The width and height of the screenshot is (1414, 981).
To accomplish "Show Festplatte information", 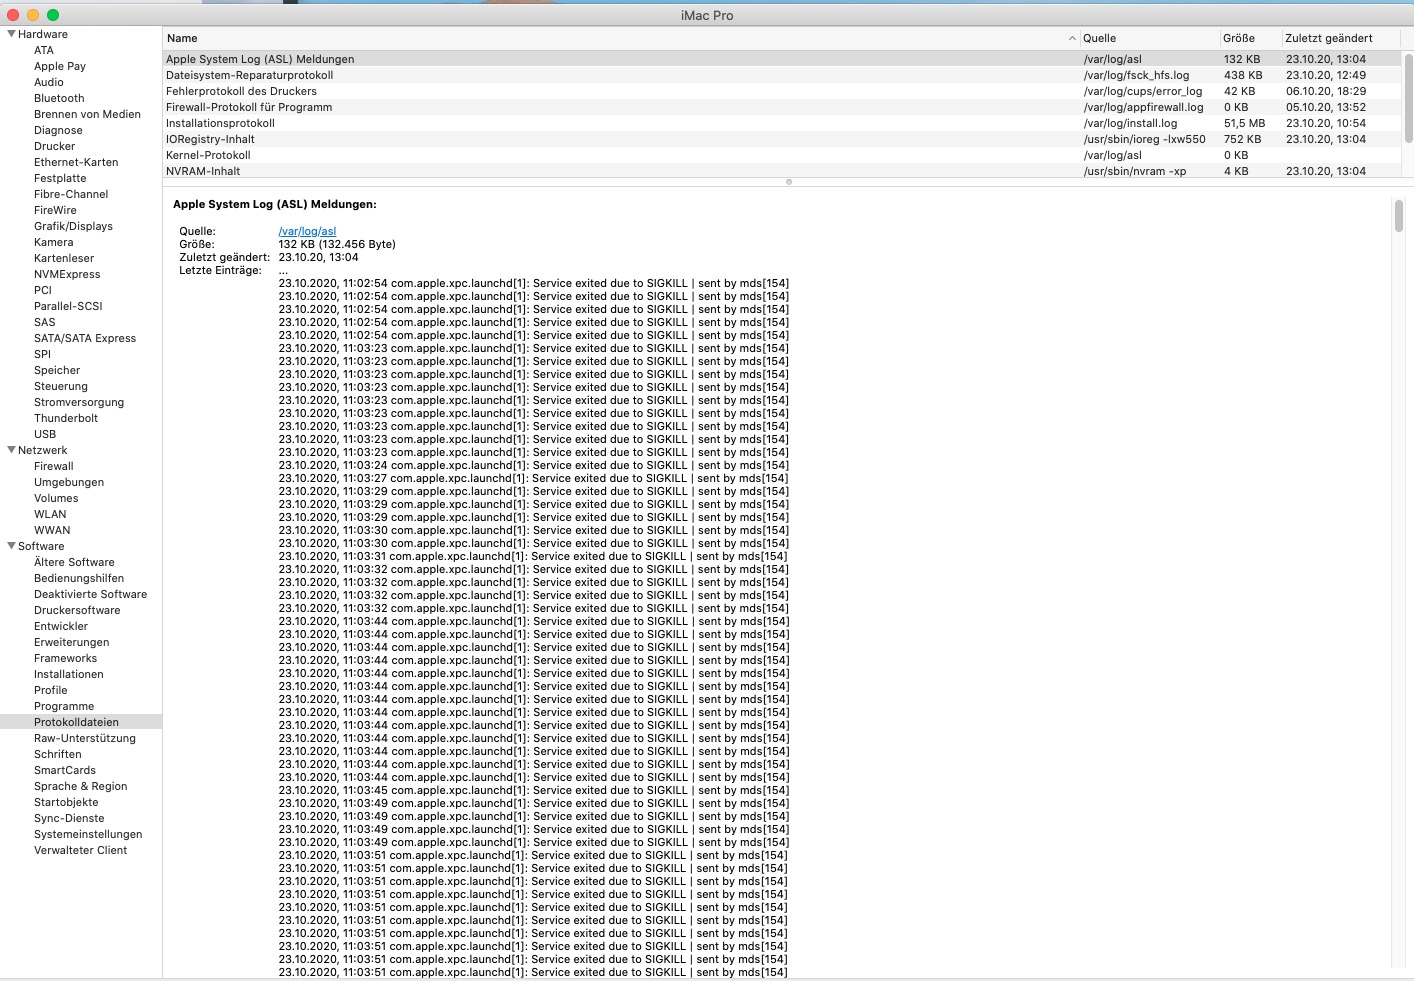I will (60, 178).
